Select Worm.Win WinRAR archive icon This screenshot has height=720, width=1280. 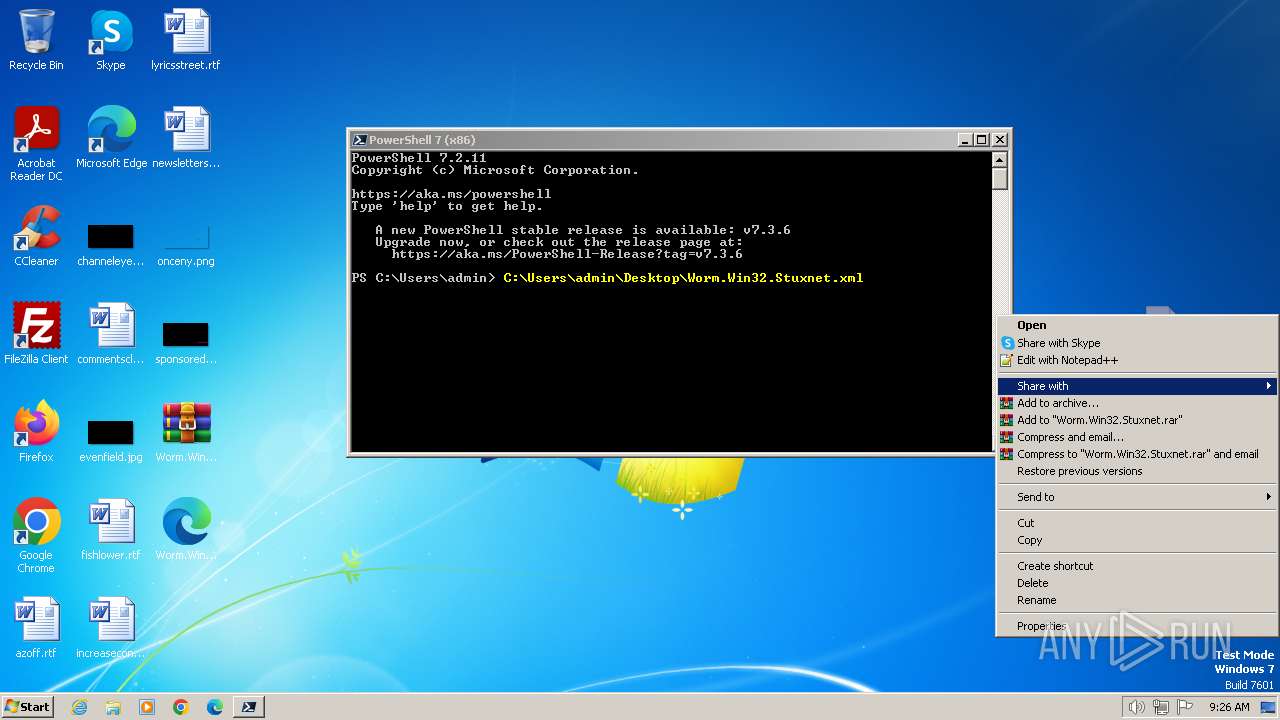click(186, 432)
